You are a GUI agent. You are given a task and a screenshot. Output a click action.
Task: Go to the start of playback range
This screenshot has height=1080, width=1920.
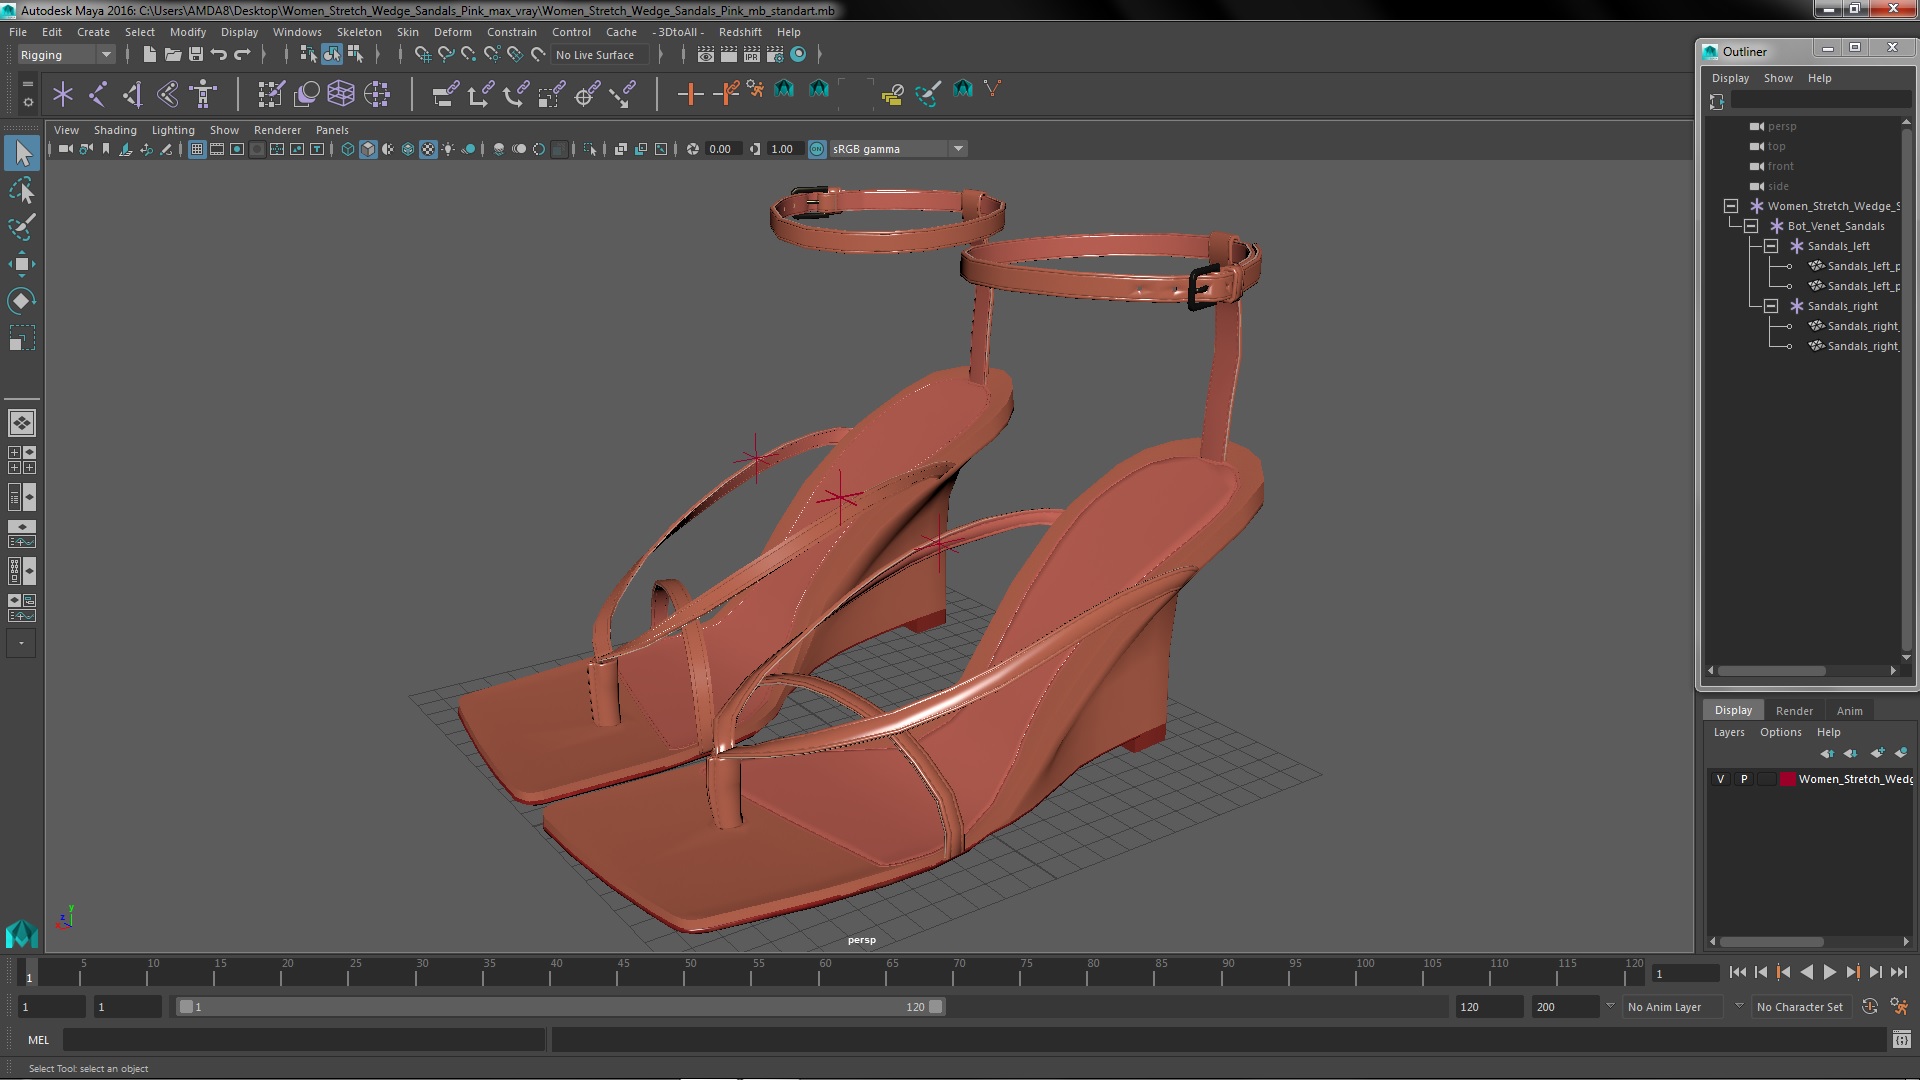click(1737, 972)
